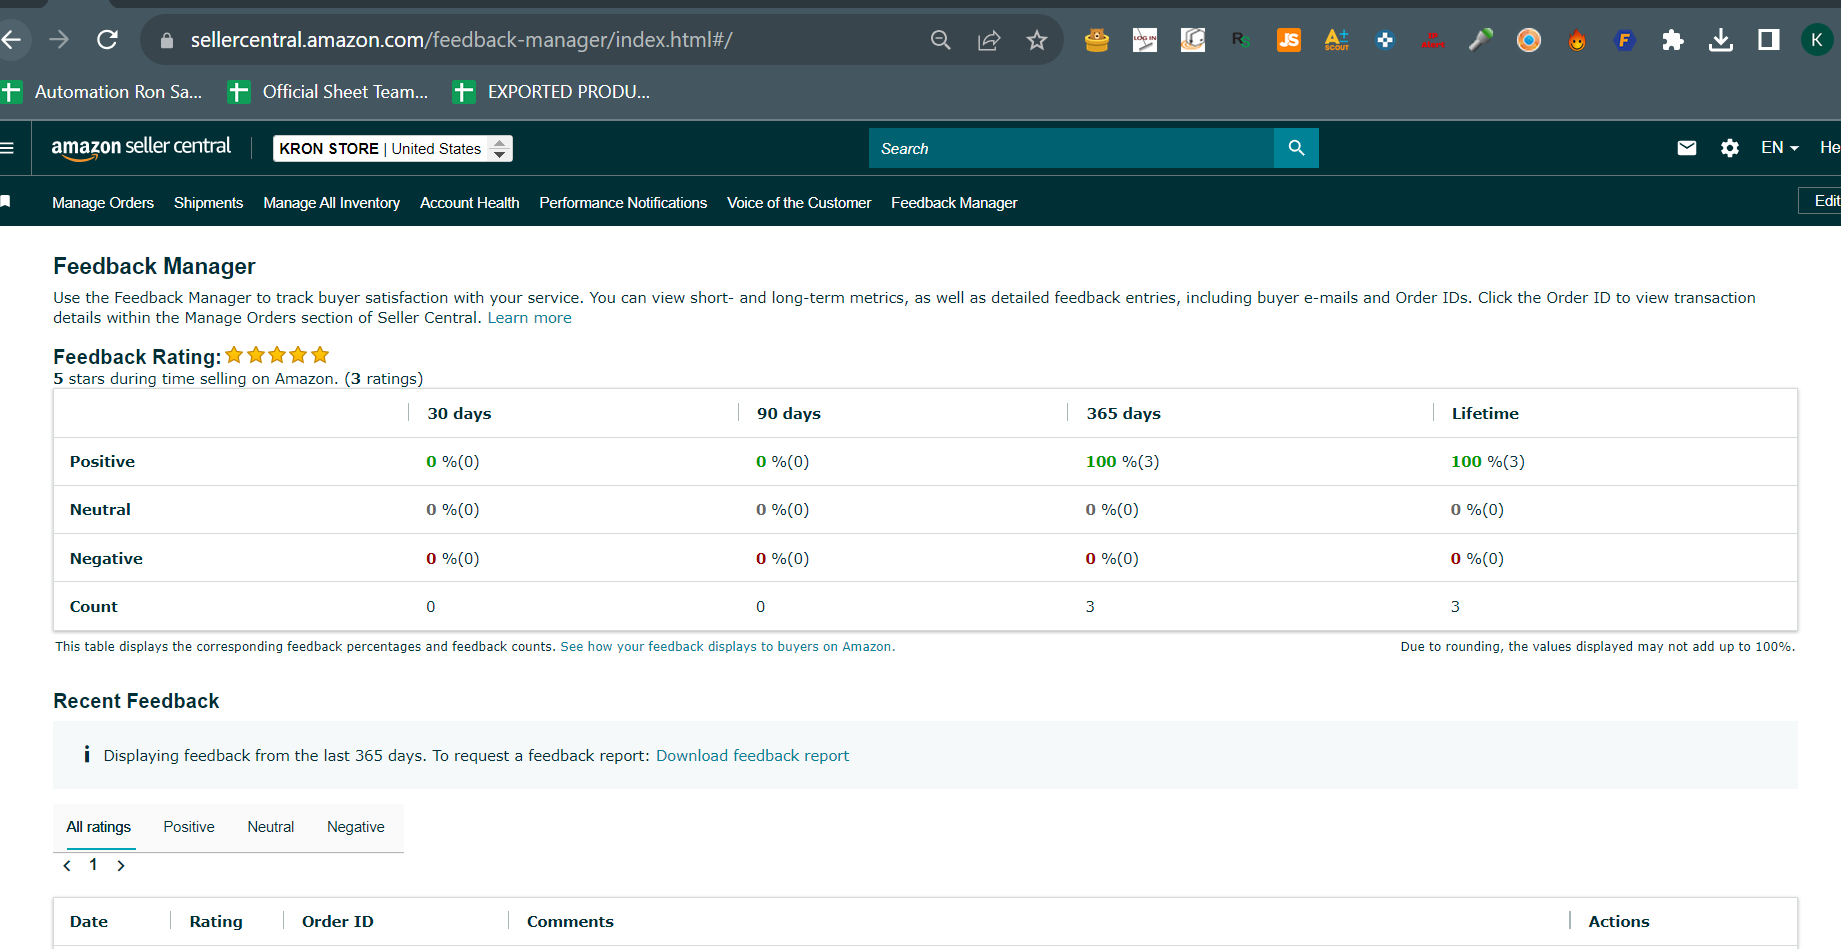Open the blue hexagon F extension
Image resolution: width=1841 pixels, height=949 pixels.
pos(1625,40)
